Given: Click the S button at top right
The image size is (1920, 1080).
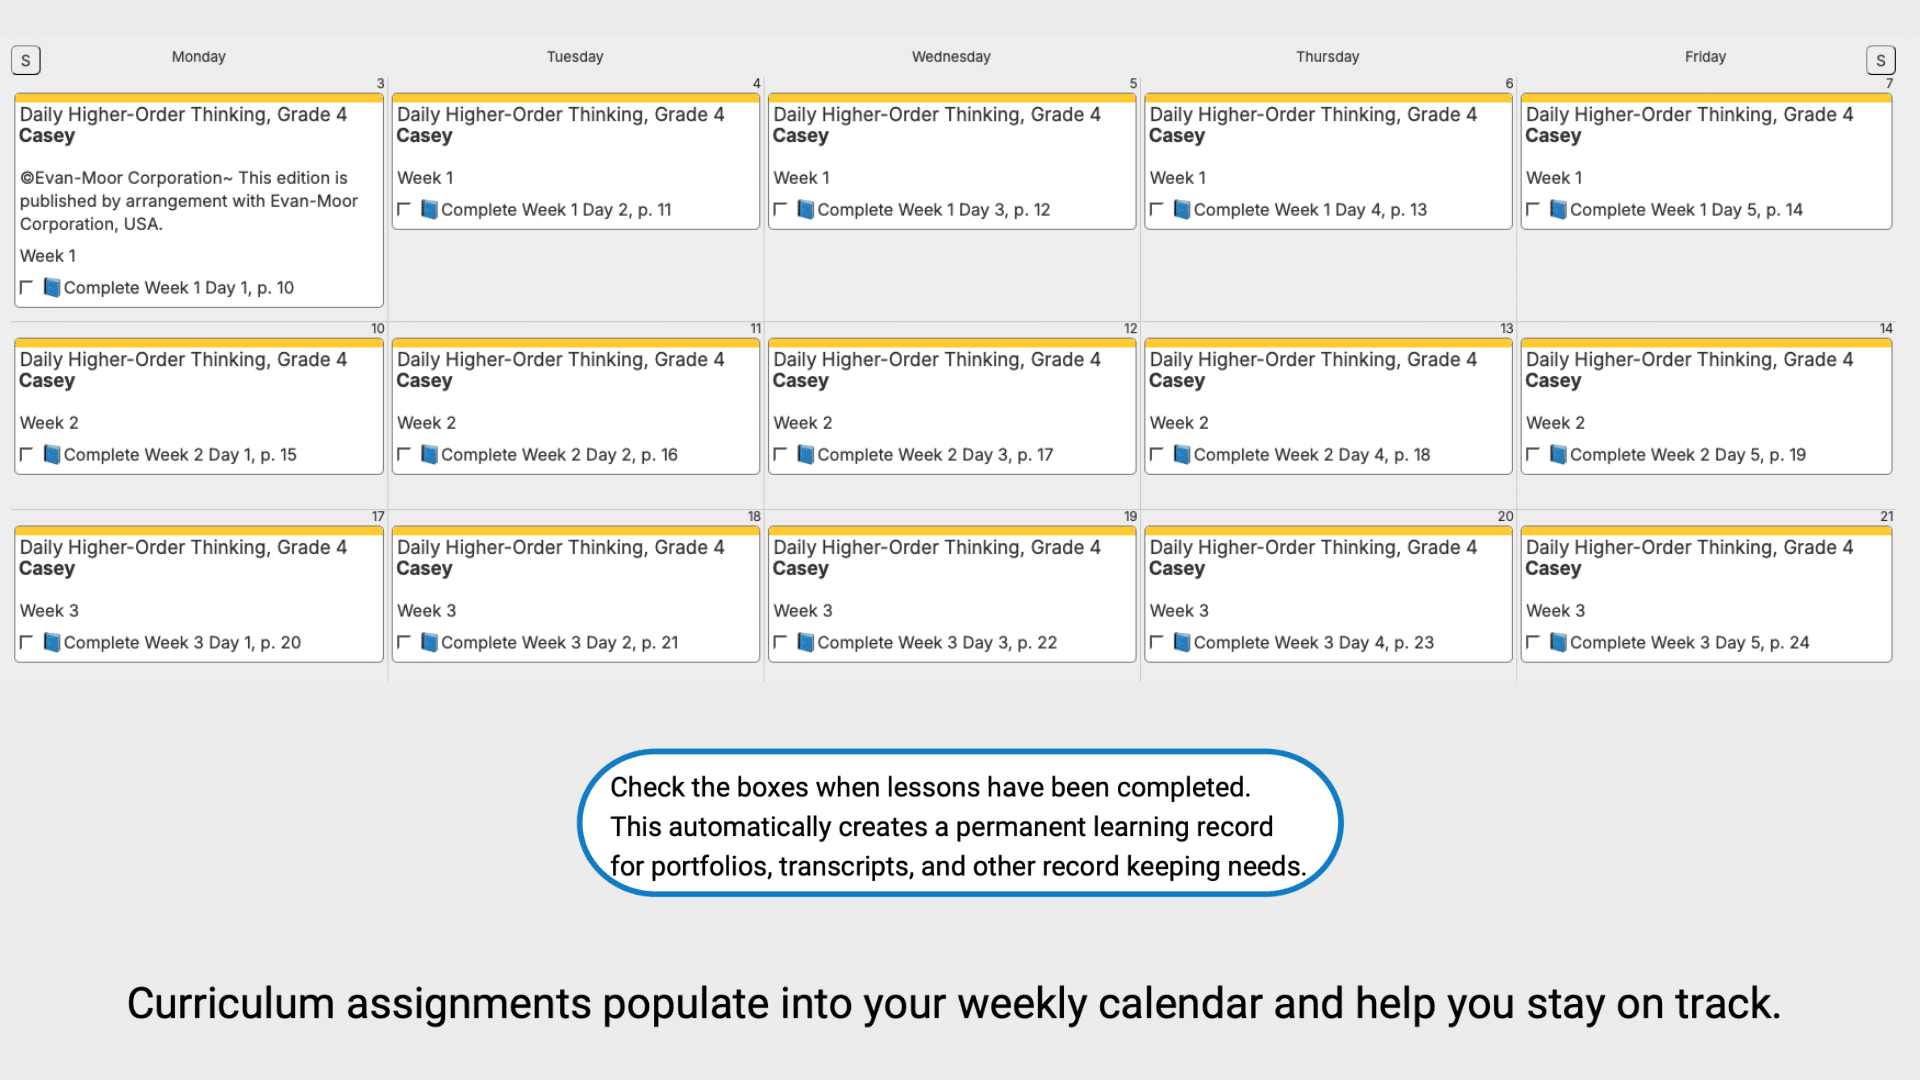Looking at the screenshot, I should 1881,60.
